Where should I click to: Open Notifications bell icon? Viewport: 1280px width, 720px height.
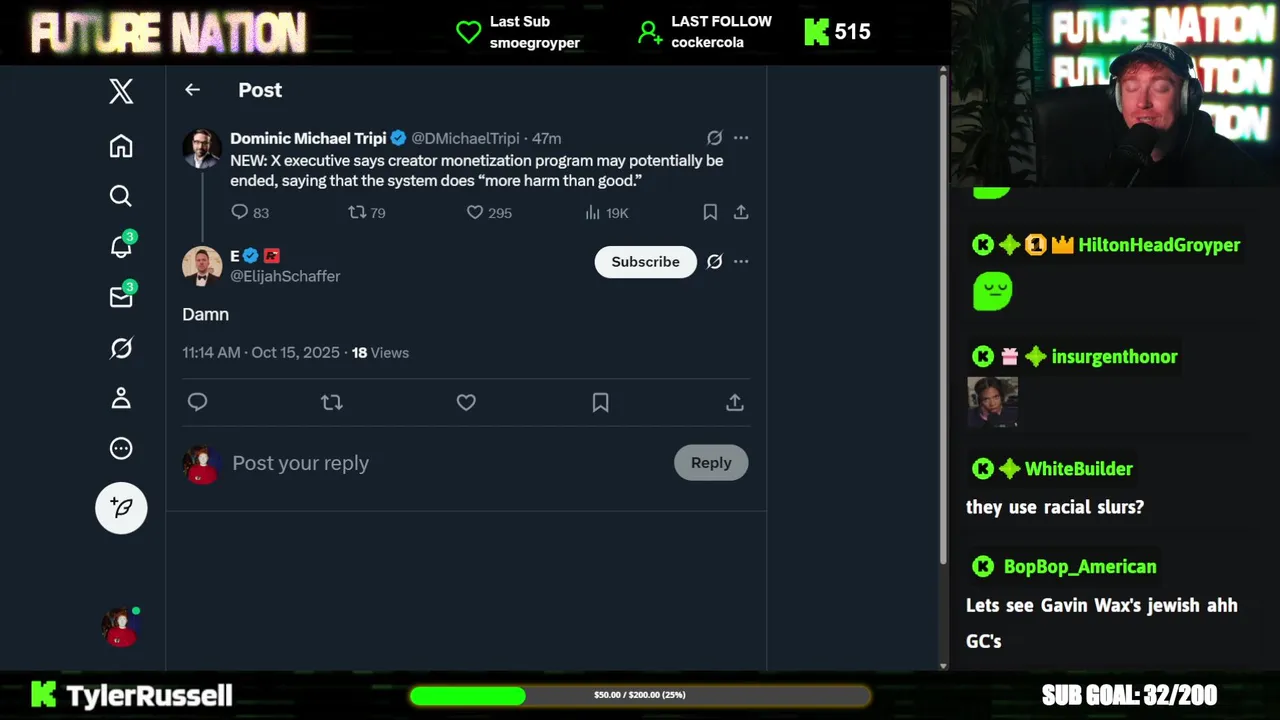(121, 246)
